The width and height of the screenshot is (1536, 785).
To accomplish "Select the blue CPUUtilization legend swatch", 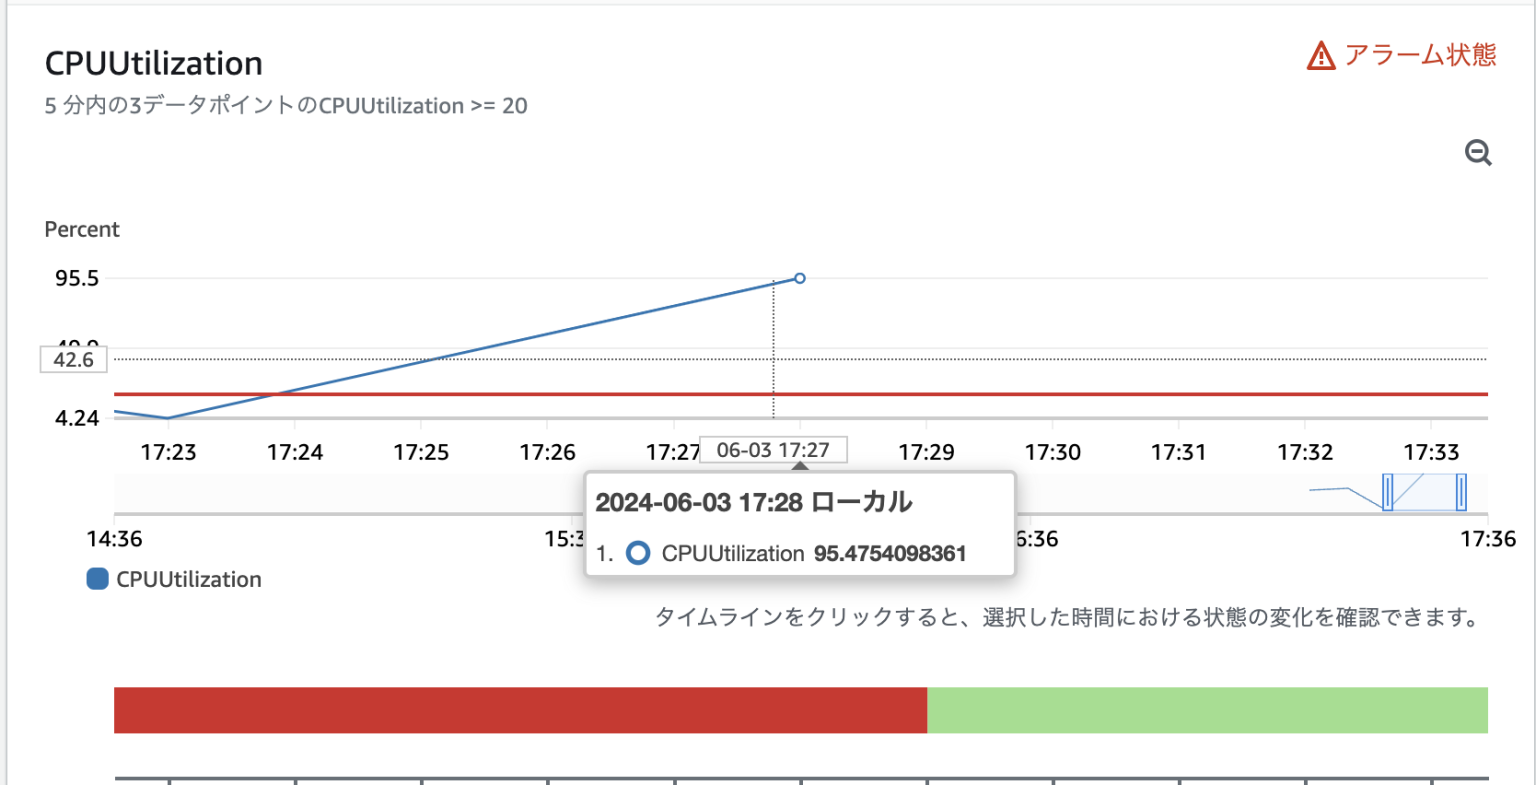I will coord(96,579).
